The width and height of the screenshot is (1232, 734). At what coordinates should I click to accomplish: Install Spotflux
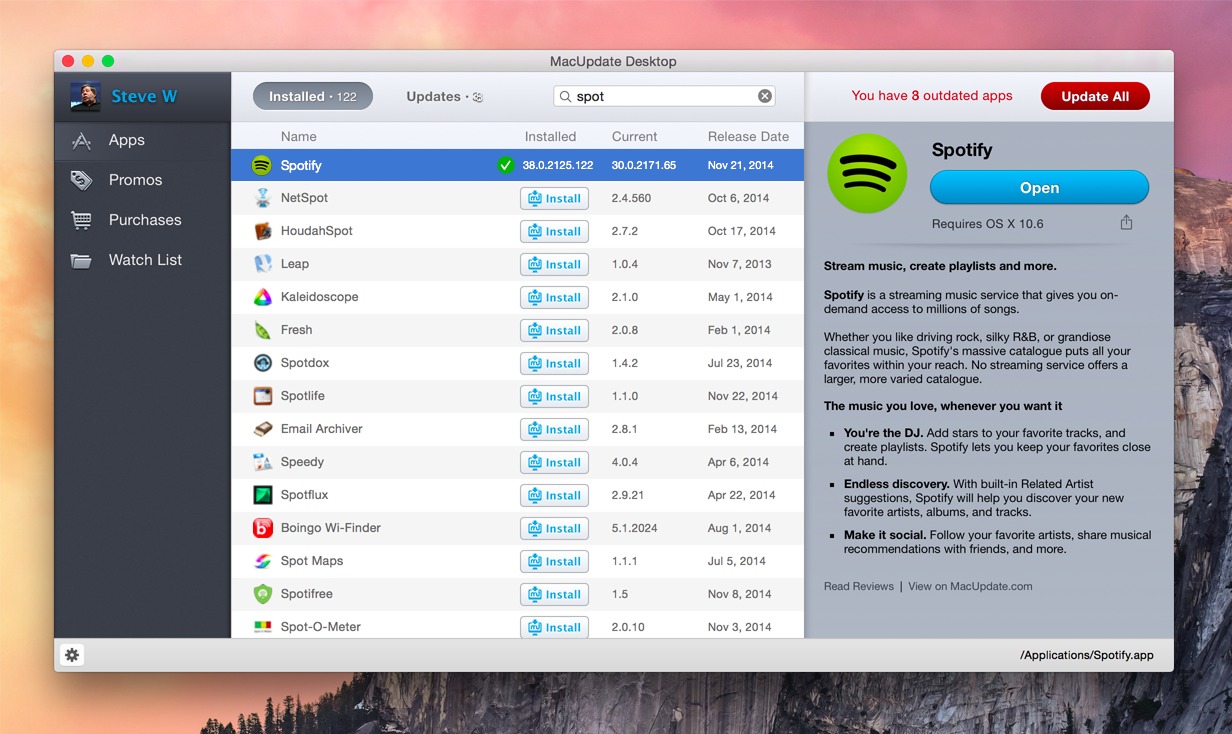tap(554, 495)
